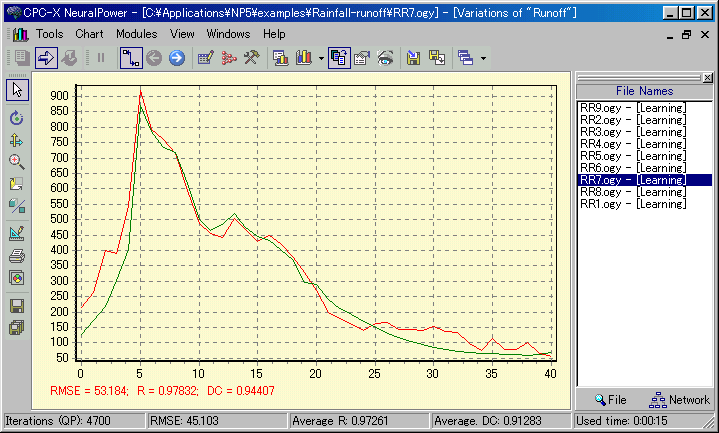The image size is (719, 433).
Task: Click the pause learning toolbar button
Action: point(101,58)
